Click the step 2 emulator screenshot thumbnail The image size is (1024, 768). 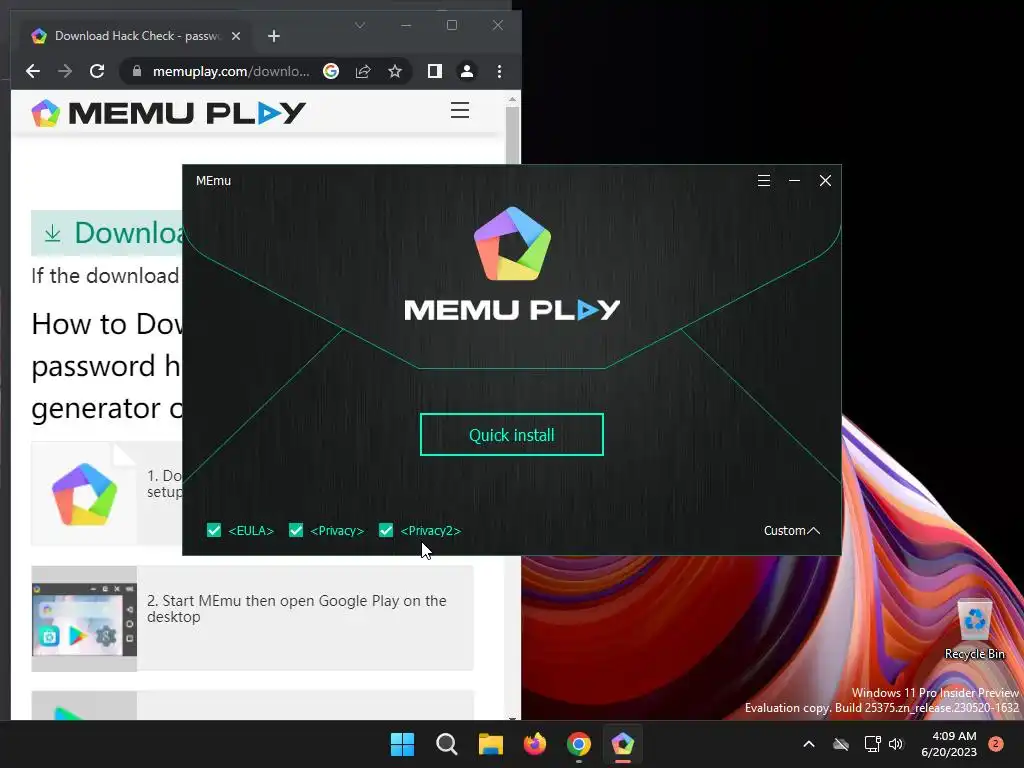(84, 618)
